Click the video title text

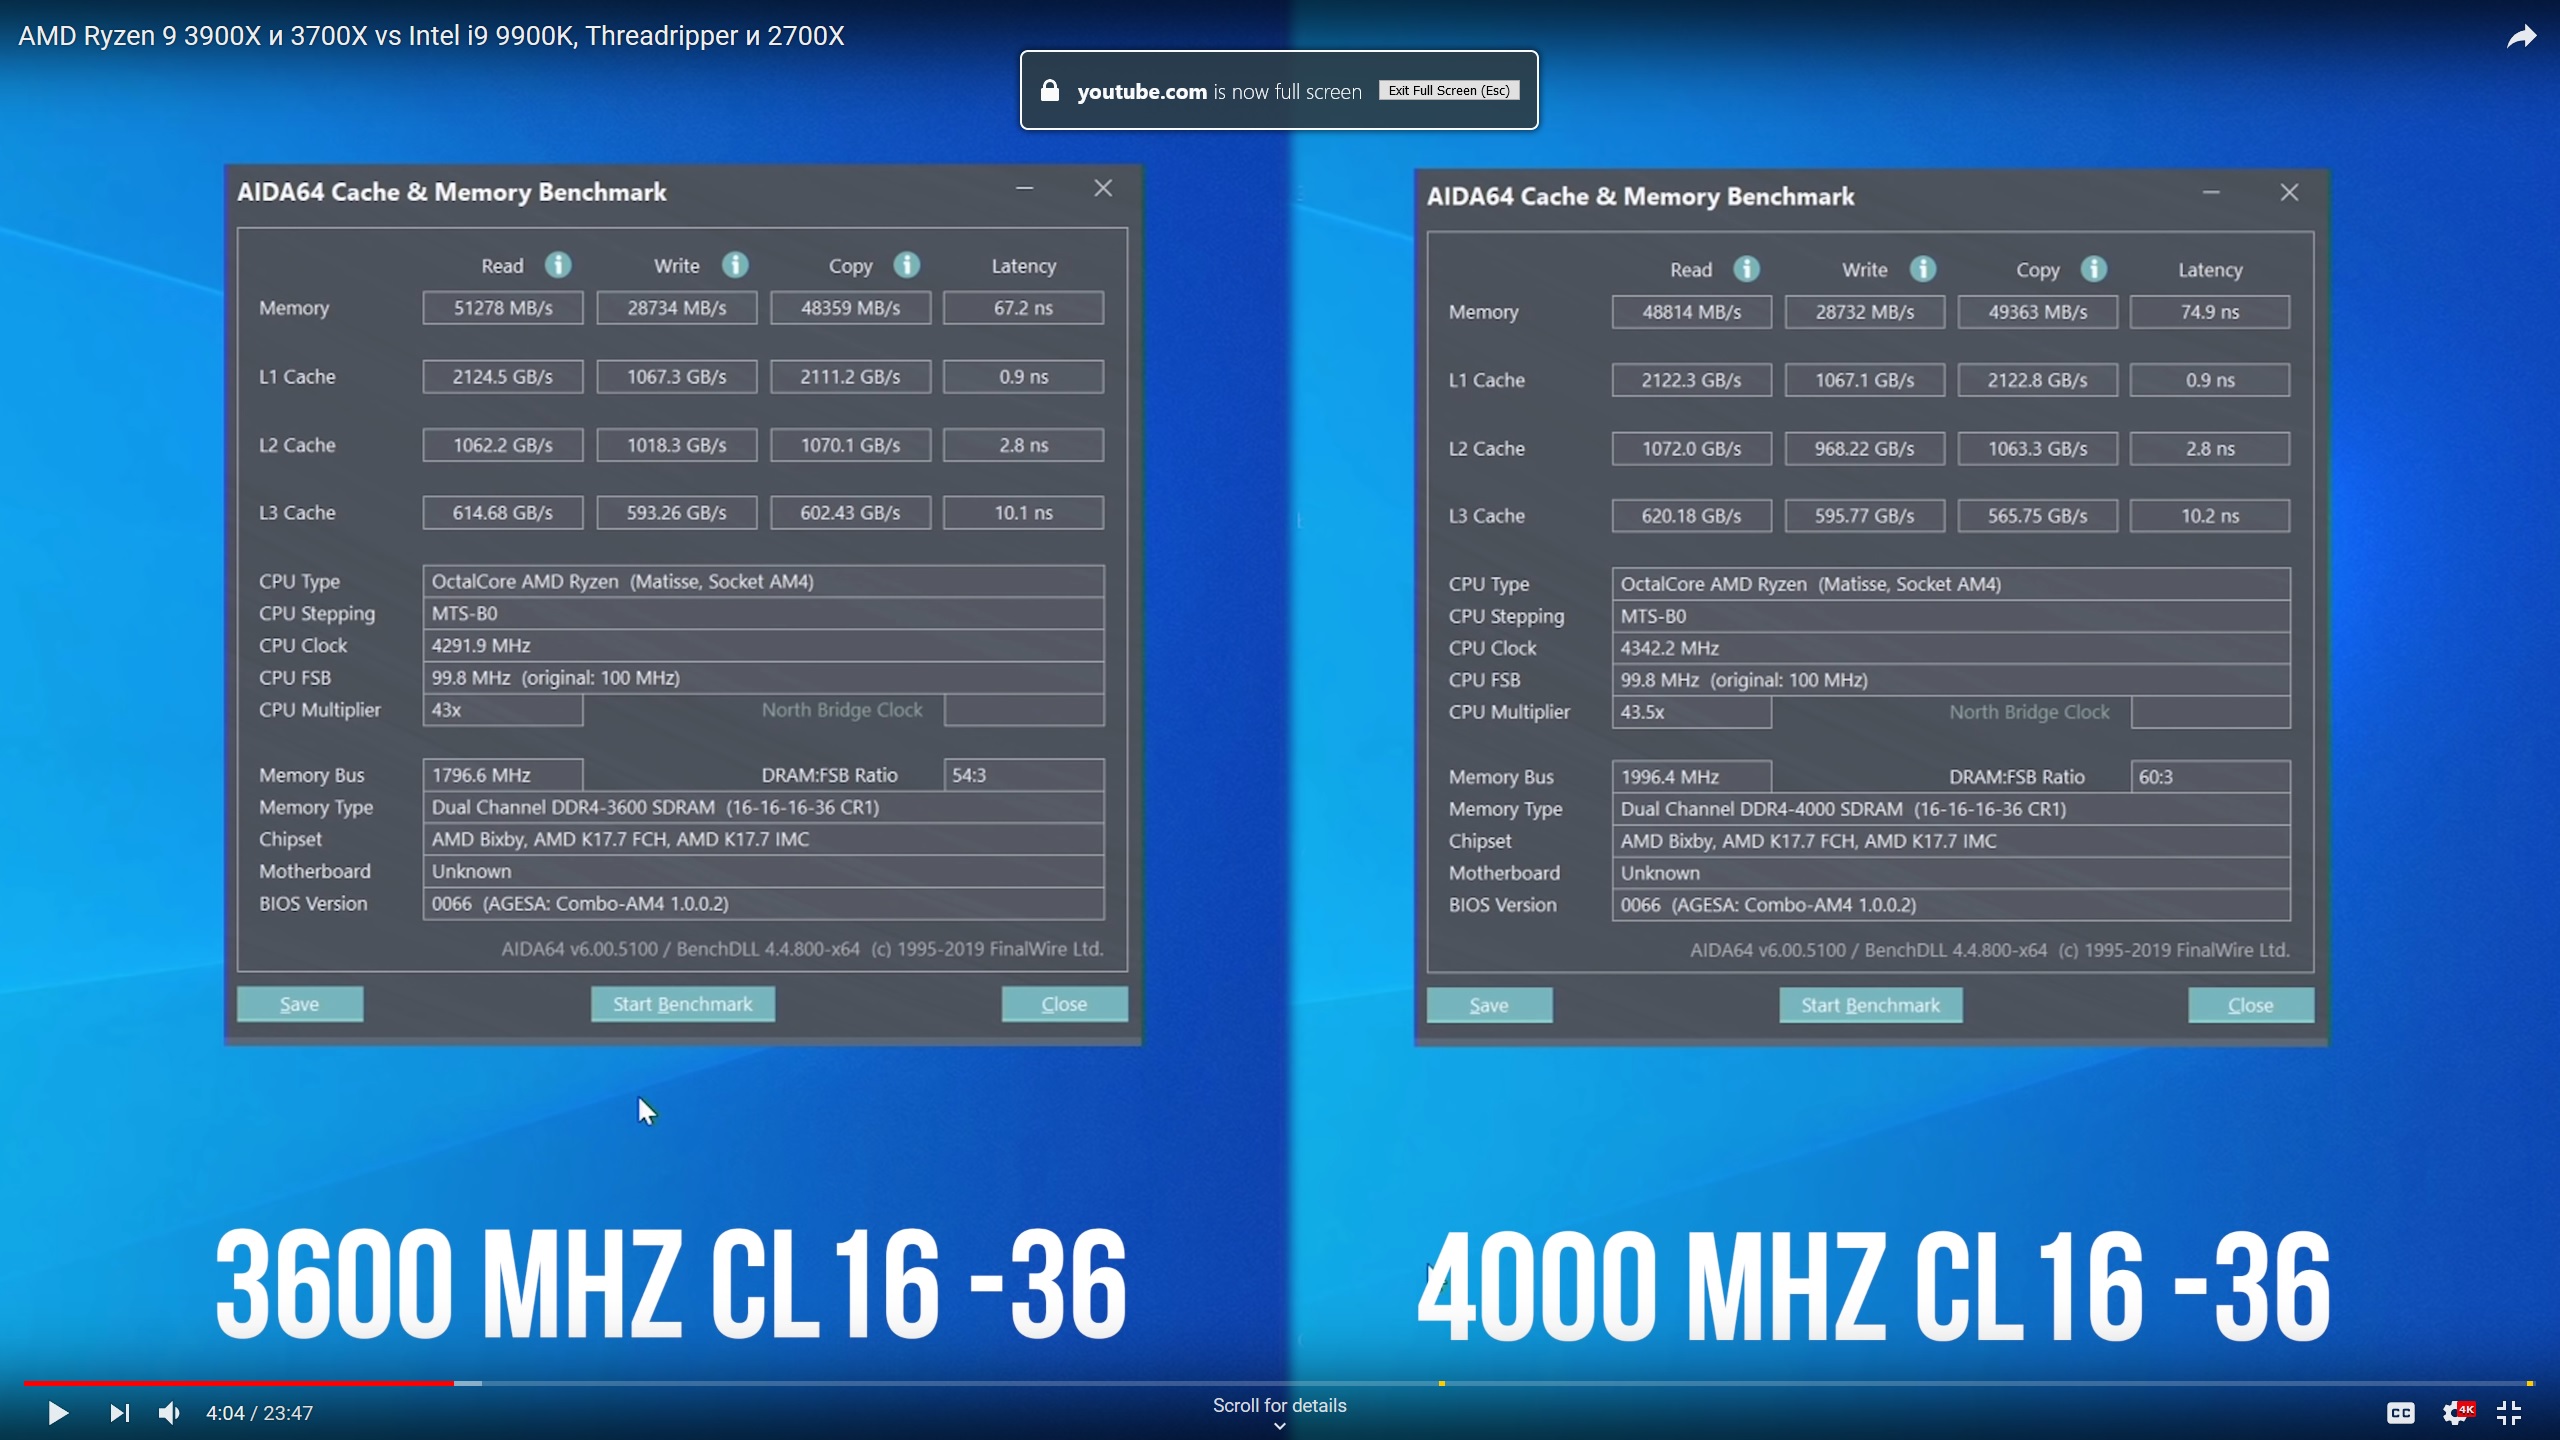tap(431, 36)
